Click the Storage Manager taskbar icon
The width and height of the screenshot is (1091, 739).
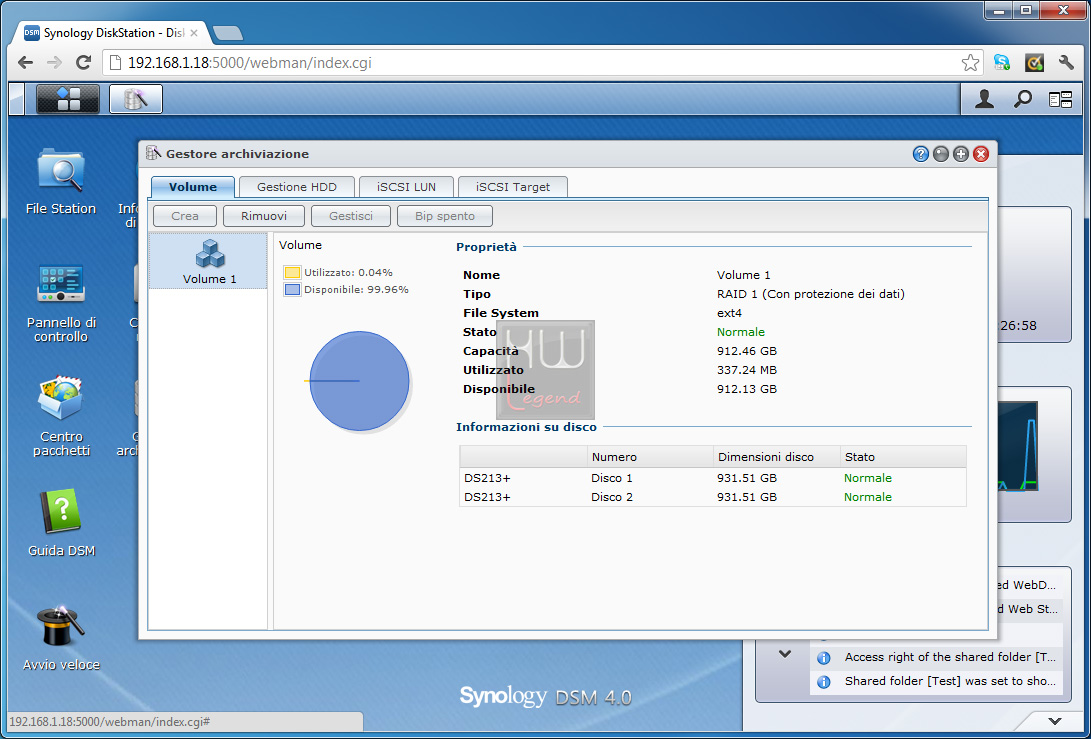(x=136, y=99)
